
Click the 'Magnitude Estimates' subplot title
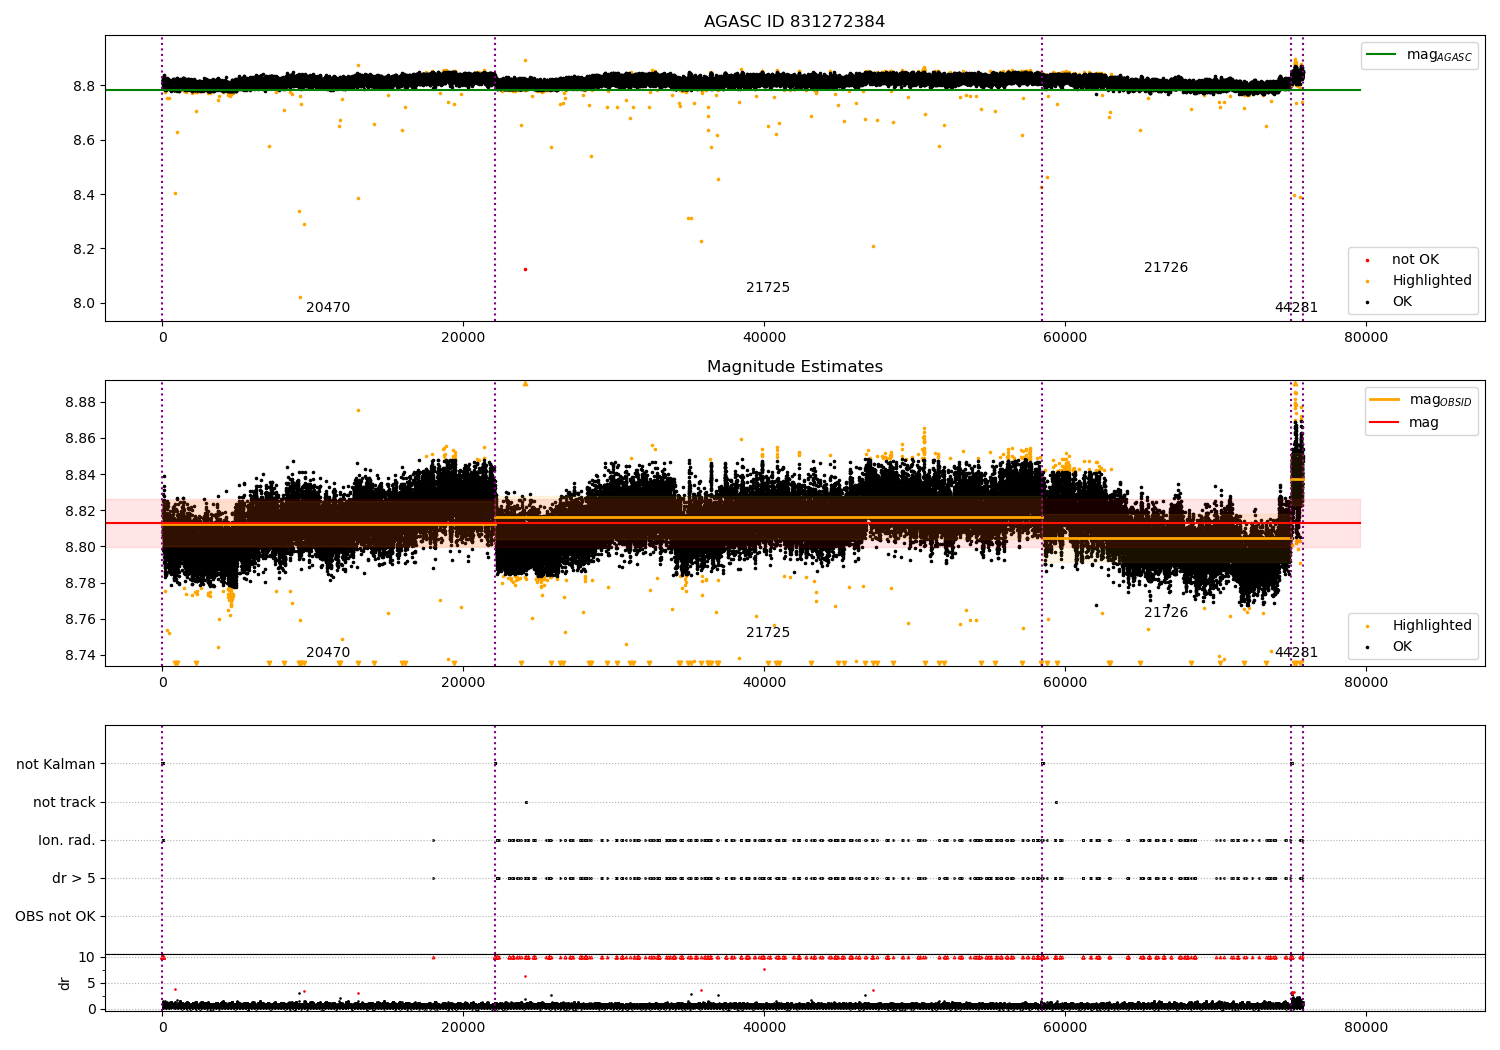pos(794,367)
